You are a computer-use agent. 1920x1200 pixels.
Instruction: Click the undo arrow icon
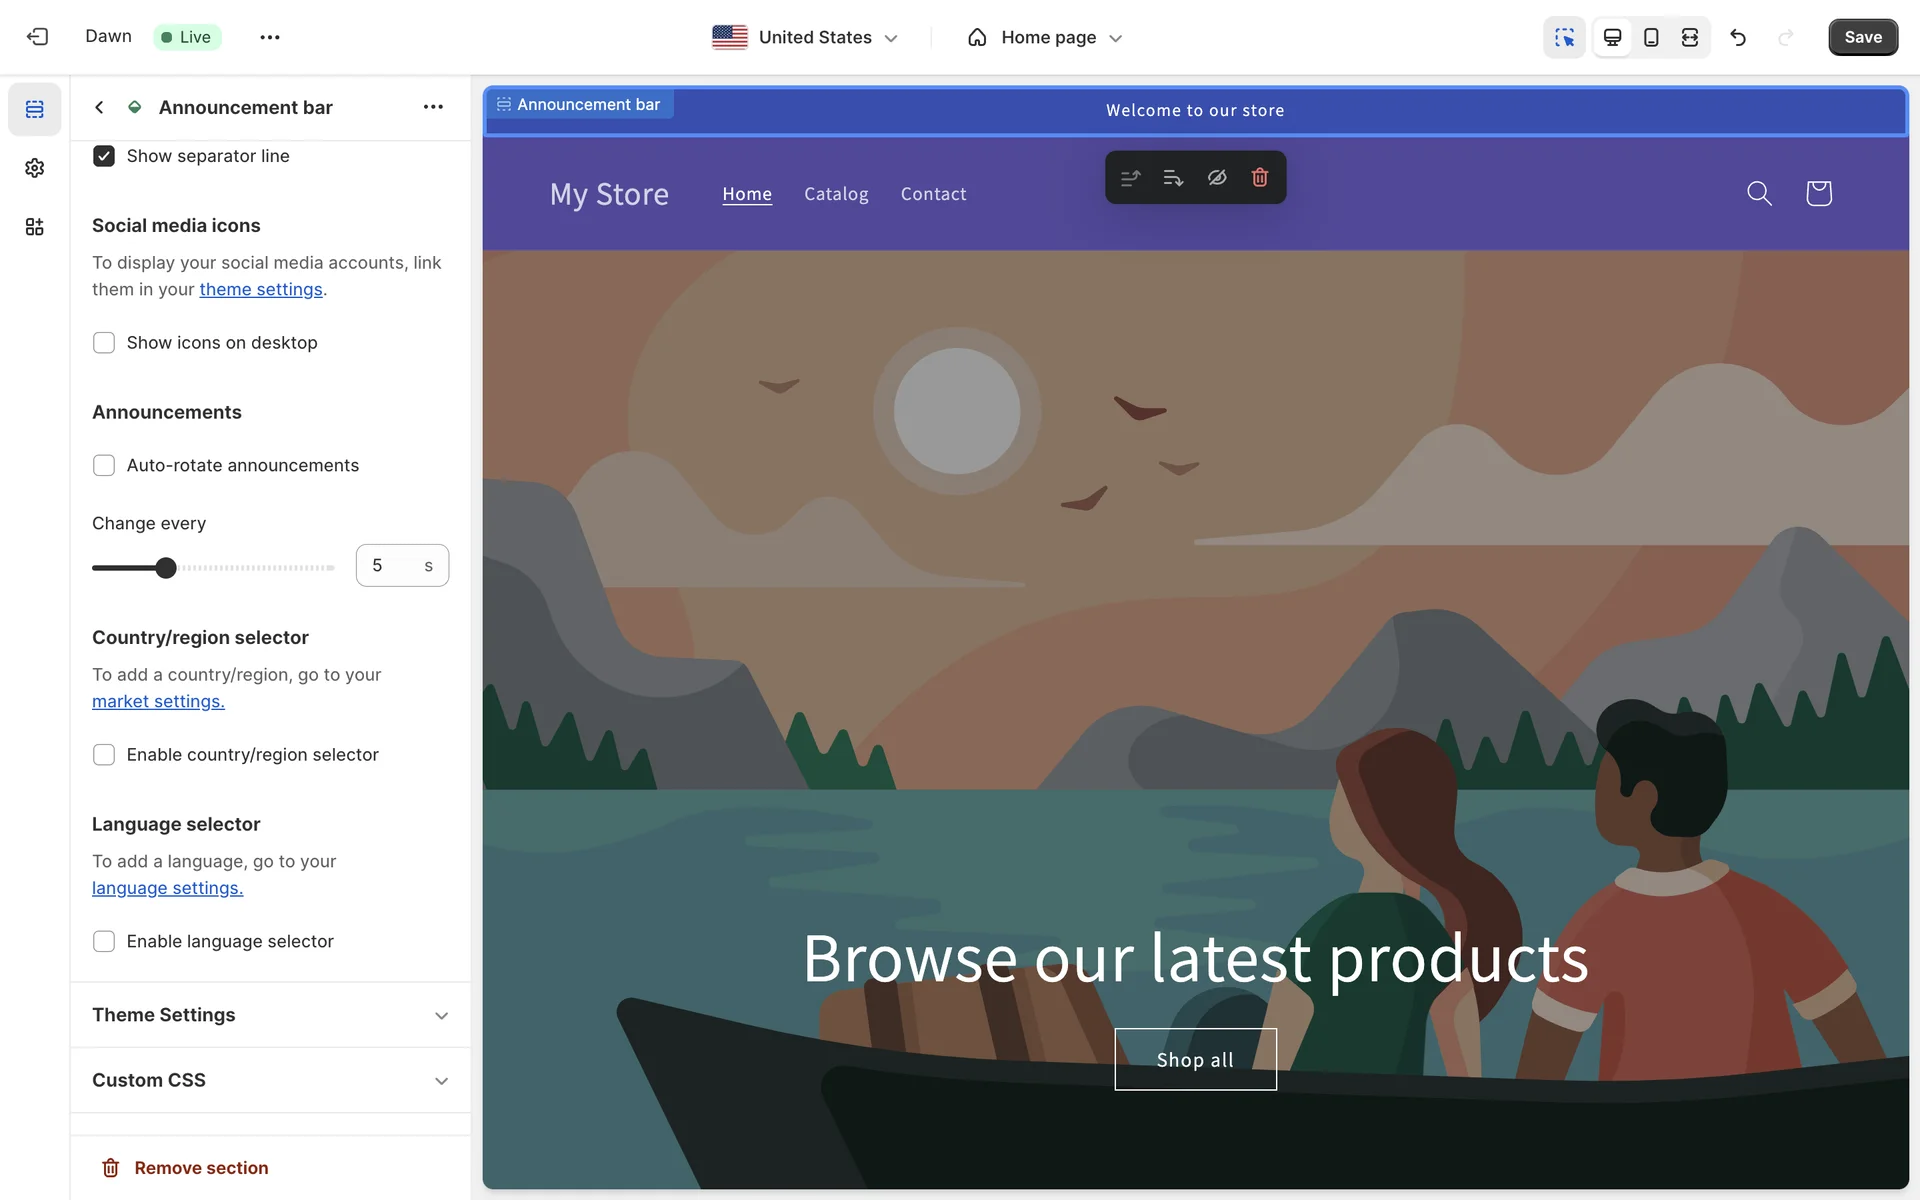coord(1738,37)
